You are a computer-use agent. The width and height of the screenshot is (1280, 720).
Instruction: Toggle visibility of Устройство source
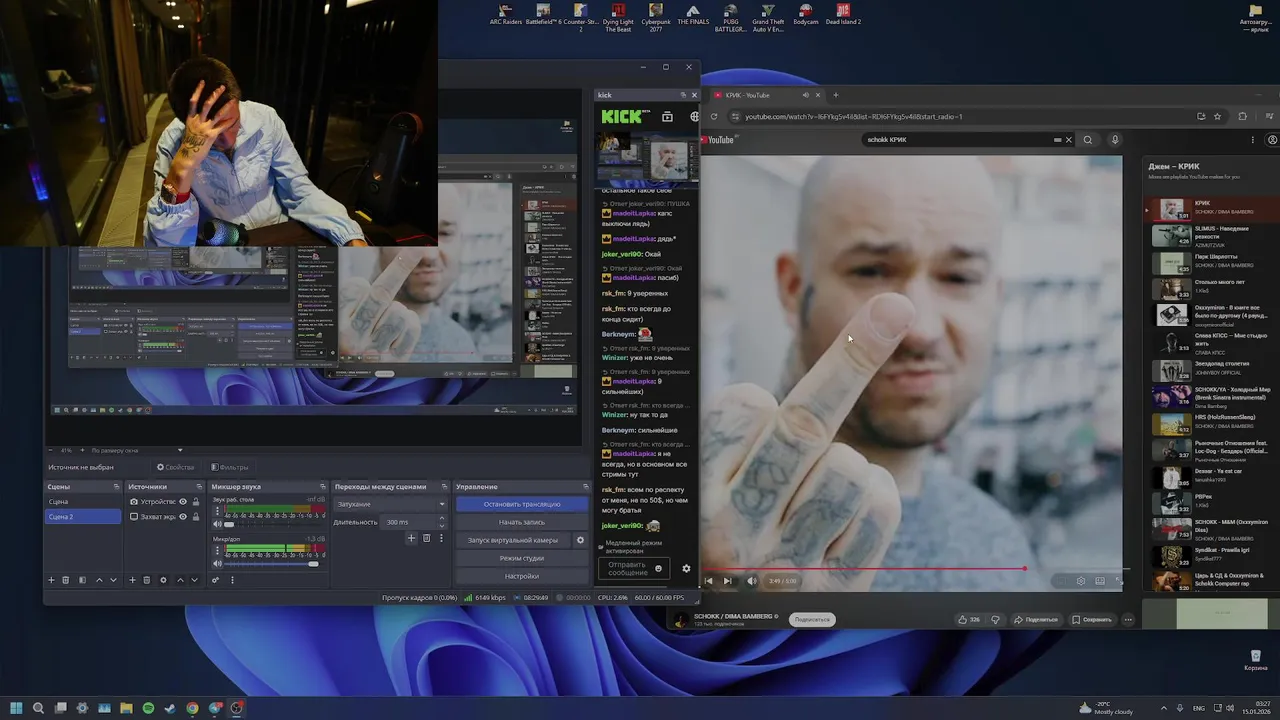[182, 502]
